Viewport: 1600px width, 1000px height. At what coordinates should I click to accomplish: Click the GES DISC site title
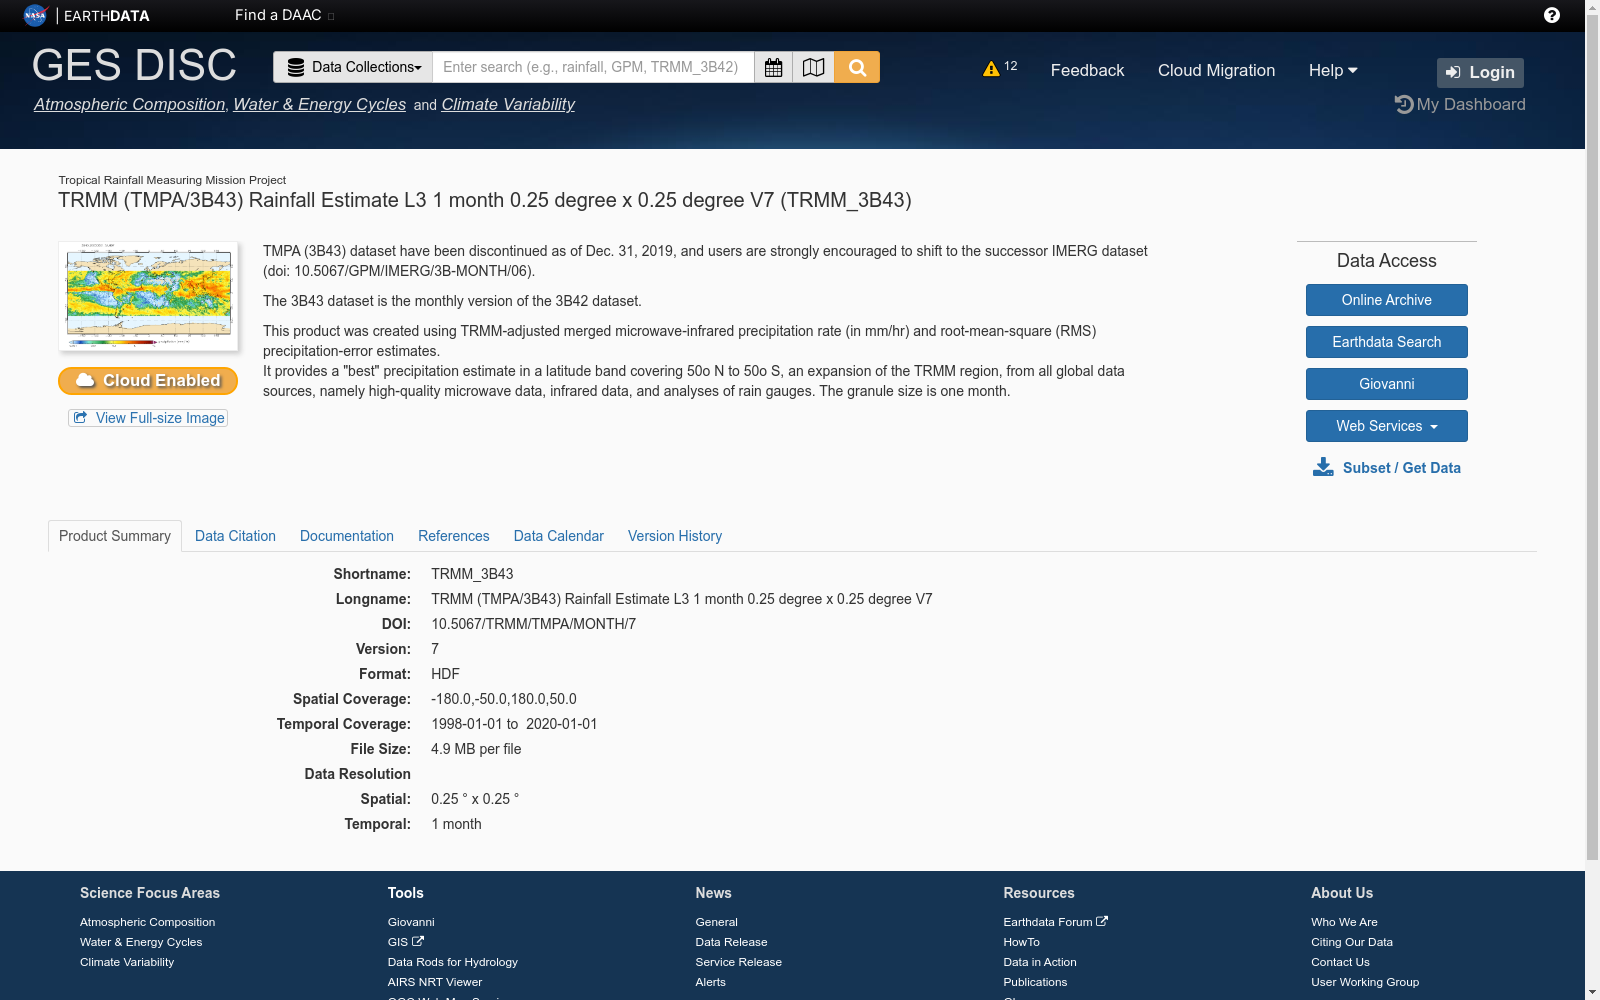tap(134, 65)
